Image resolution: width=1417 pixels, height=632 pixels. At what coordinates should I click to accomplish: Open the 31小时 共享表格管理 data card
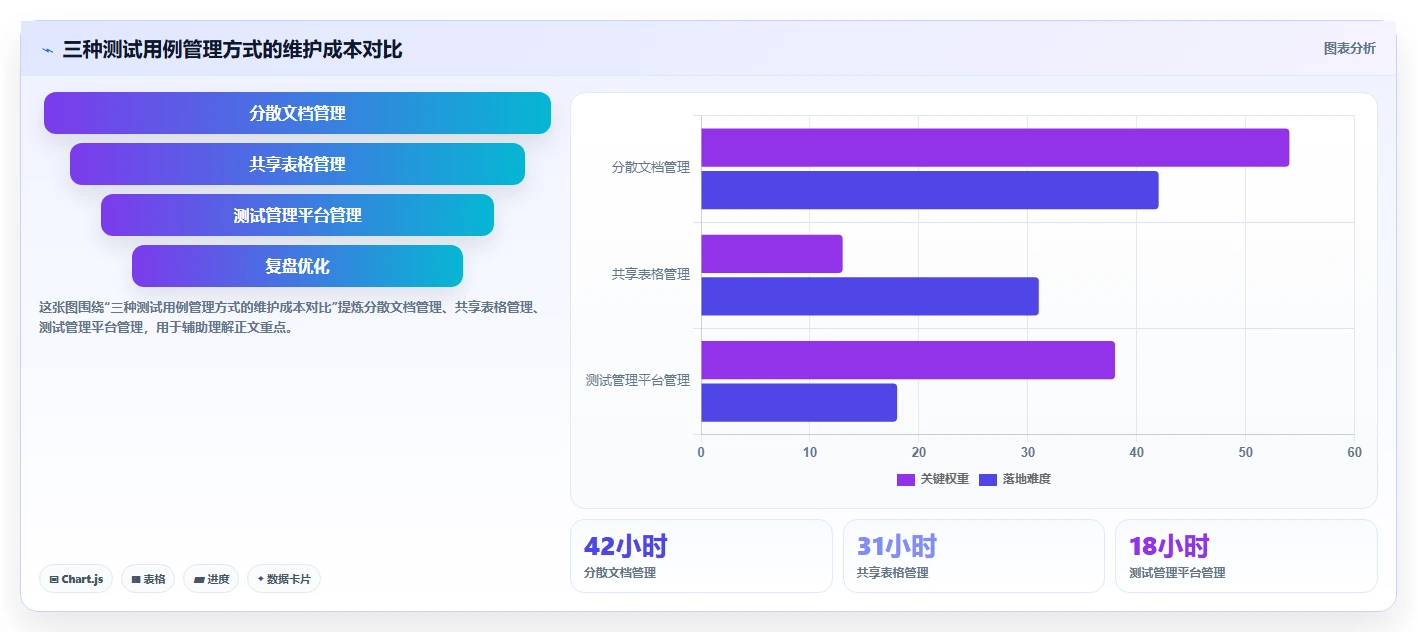974,556
